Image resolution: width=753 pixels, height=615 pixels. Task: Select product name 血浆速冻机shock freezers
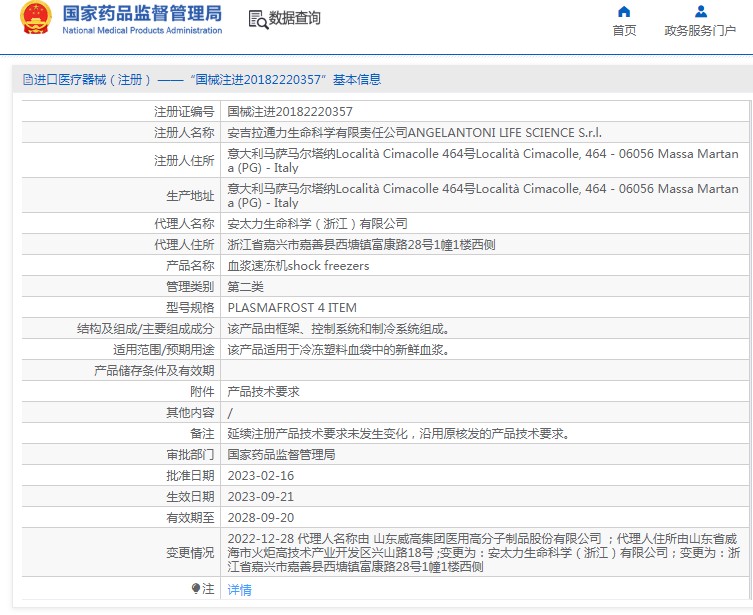[x=298, y=265]
